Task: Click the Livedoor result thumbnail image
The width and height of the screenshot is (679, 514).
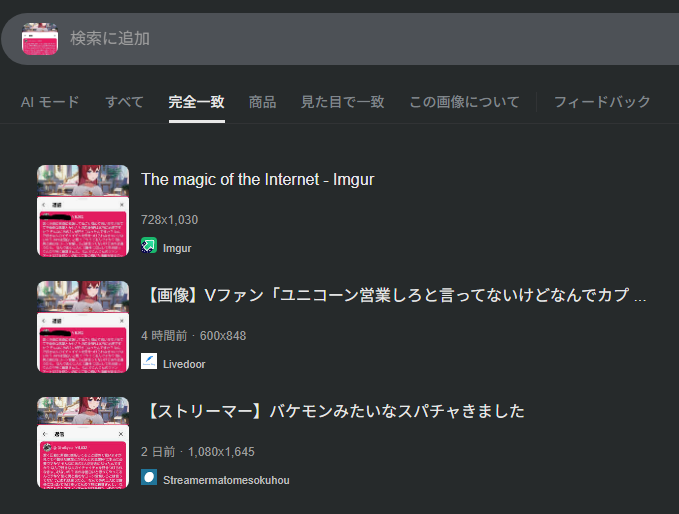Action: pyautogui.click(x=83, y=327)
